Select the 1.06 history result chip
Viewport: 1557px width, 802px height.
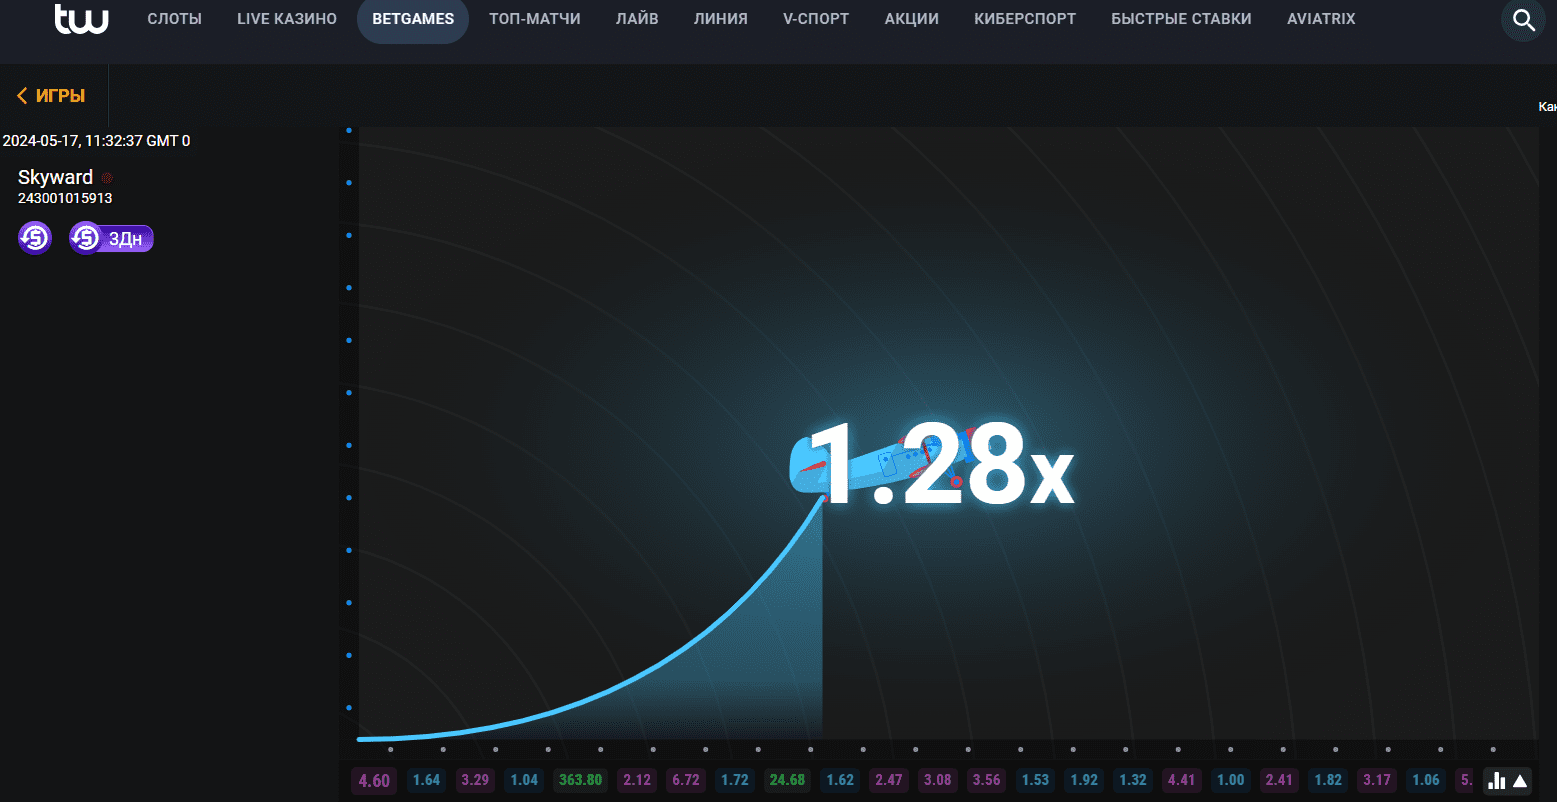pyautogui.click(x=1426, y=780)
